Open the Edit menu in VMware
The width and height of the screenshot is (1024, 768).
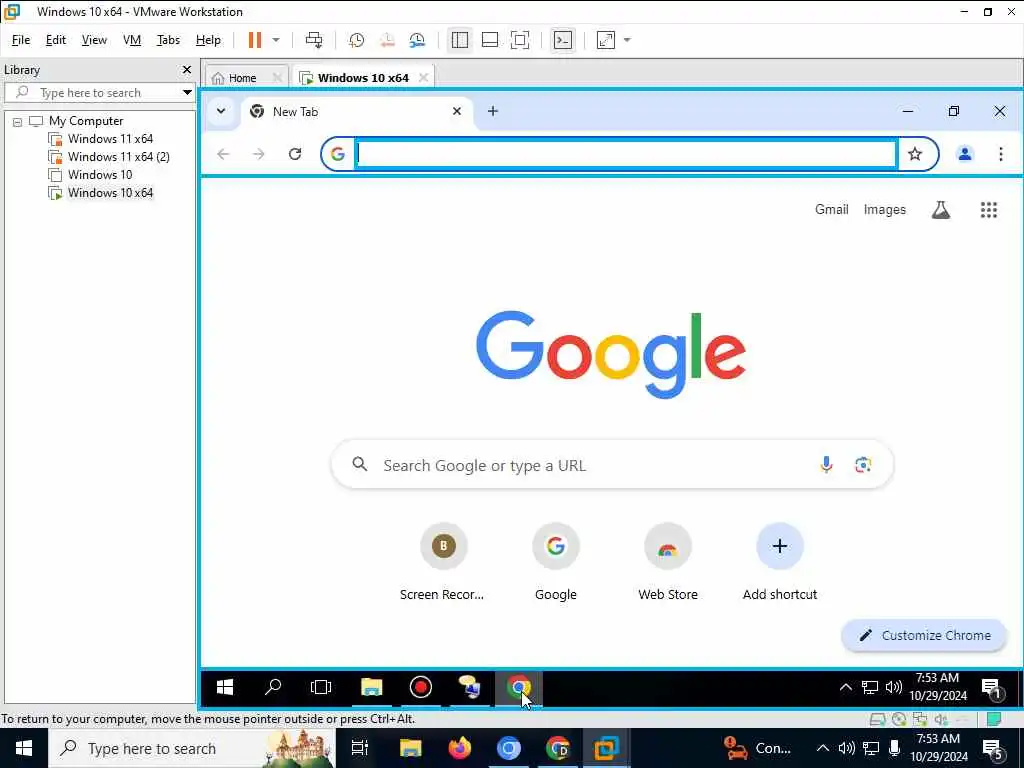56,40
